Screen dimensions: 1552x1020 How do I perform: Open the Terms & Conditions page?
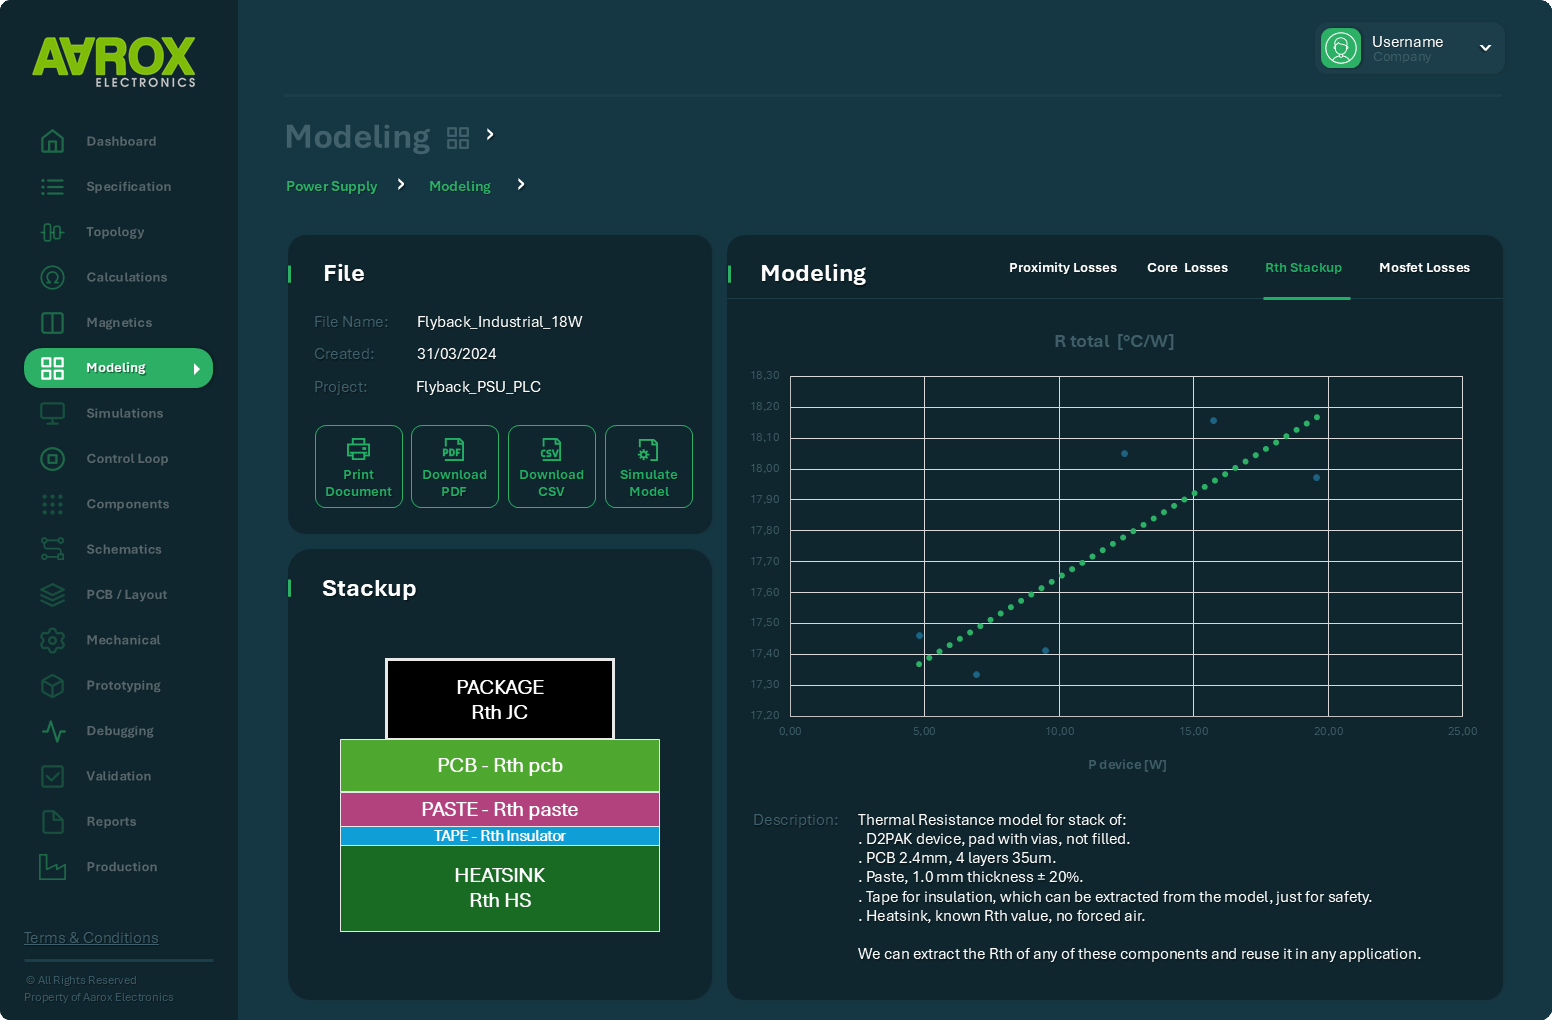(91, 937)
